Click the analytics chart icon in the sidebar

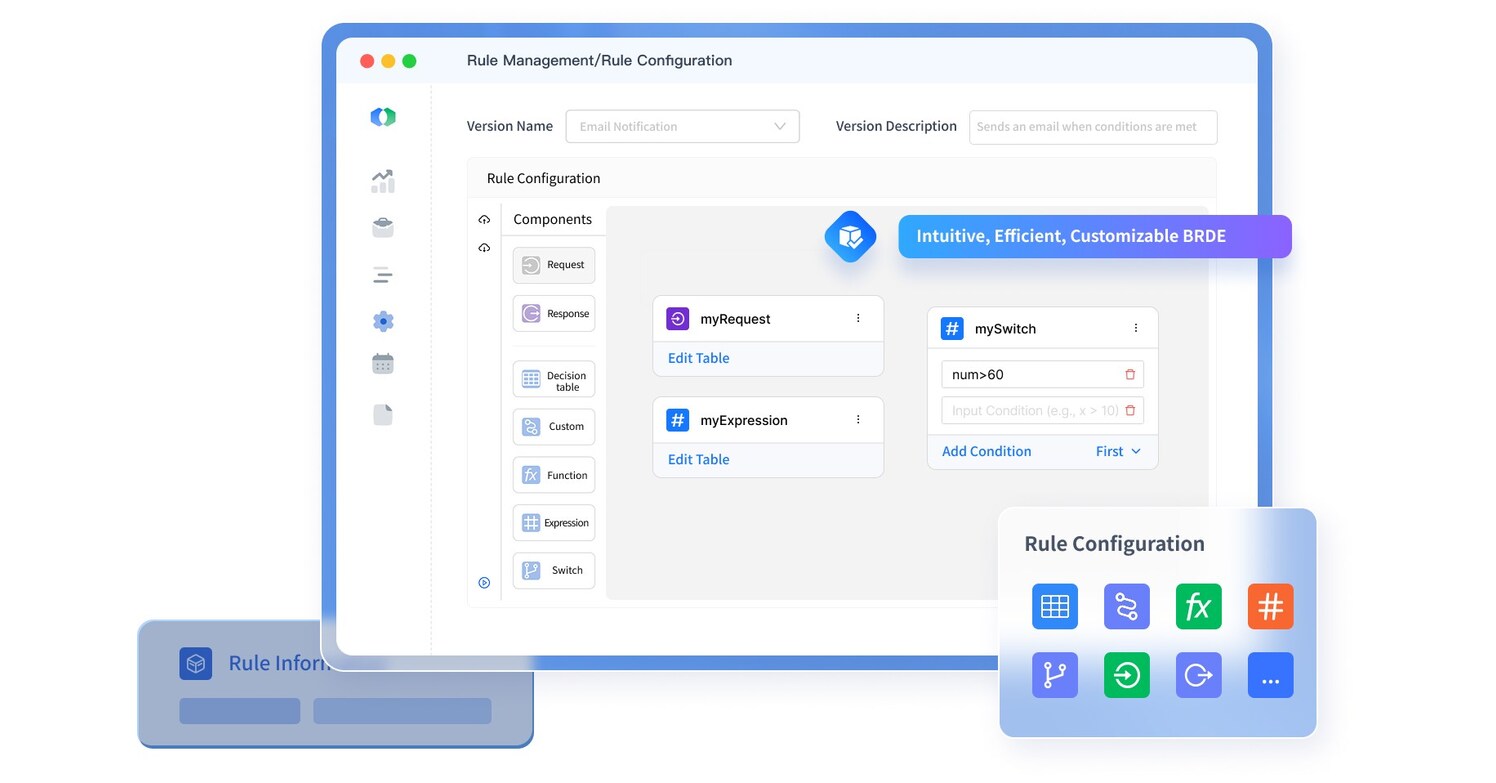tap(383, 181)
